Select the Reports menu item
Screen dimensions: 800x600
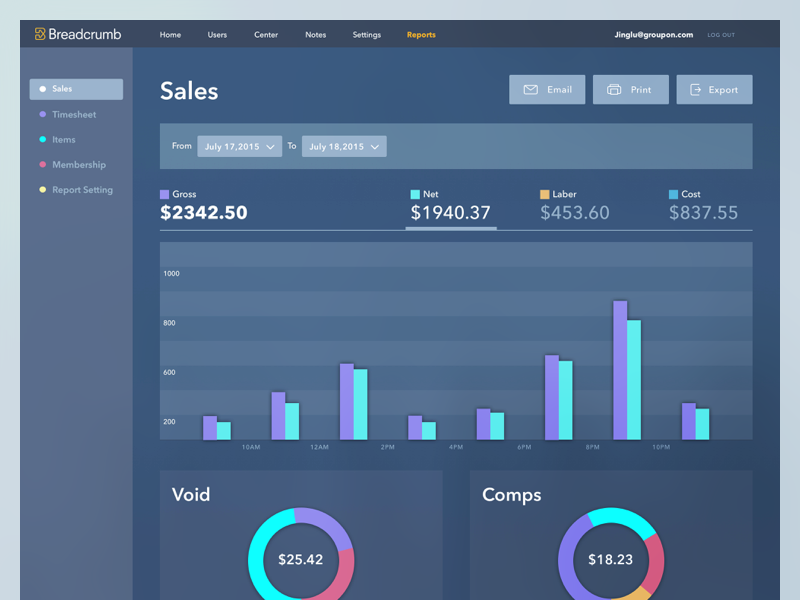tap(421, 35)
